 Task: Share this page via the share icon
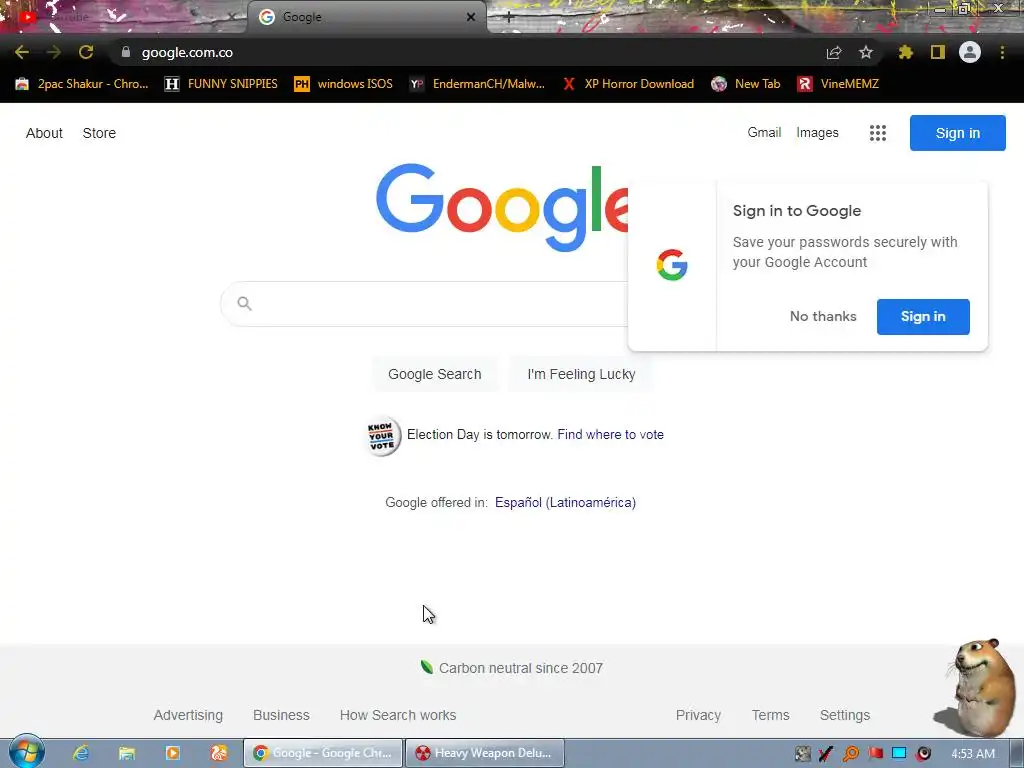click(834, 52)
